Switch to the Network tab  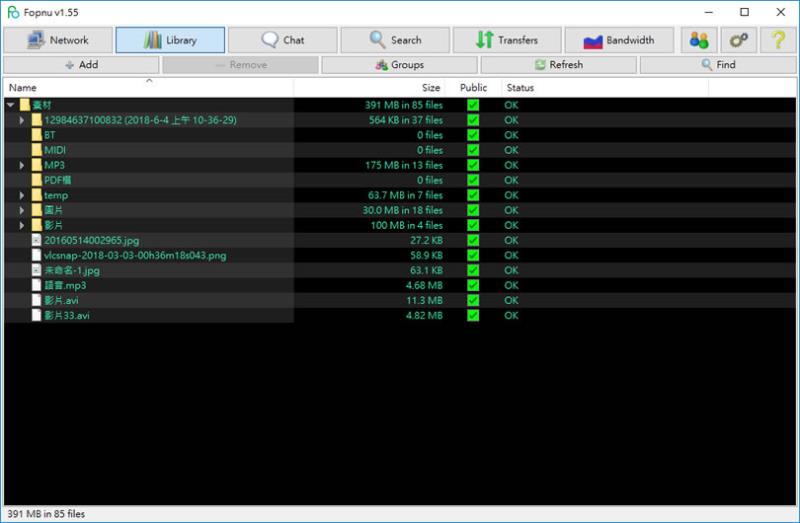click(x=58, y=40)
